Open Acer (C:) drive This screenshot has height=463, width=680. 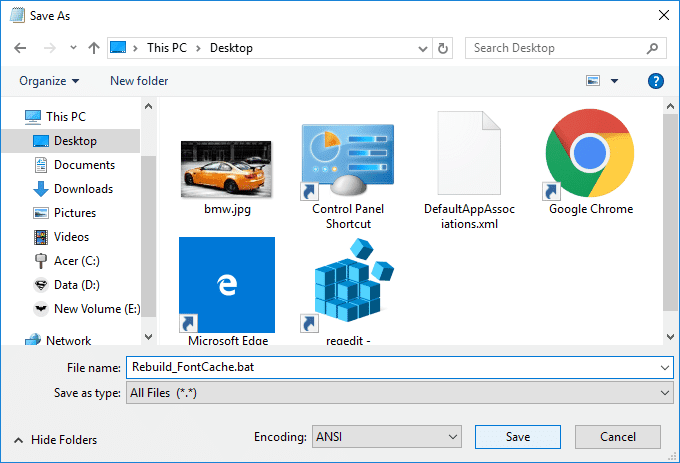[66, 261]
